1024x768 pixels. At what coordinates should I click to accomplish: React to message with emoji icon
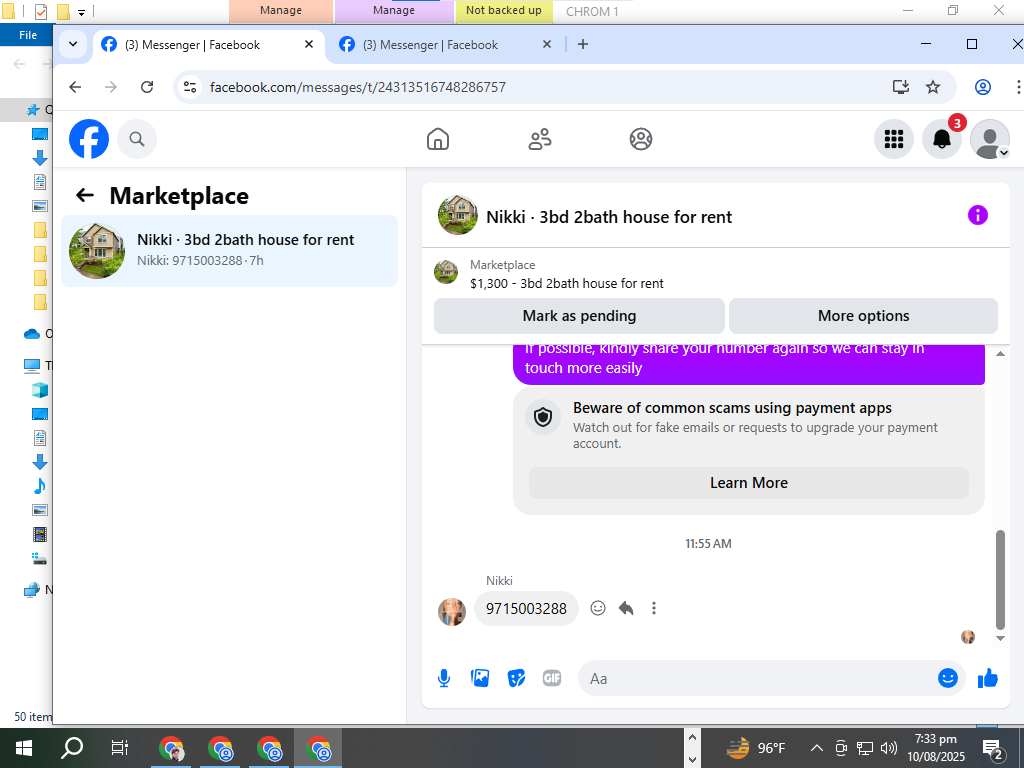coord(598,609)
